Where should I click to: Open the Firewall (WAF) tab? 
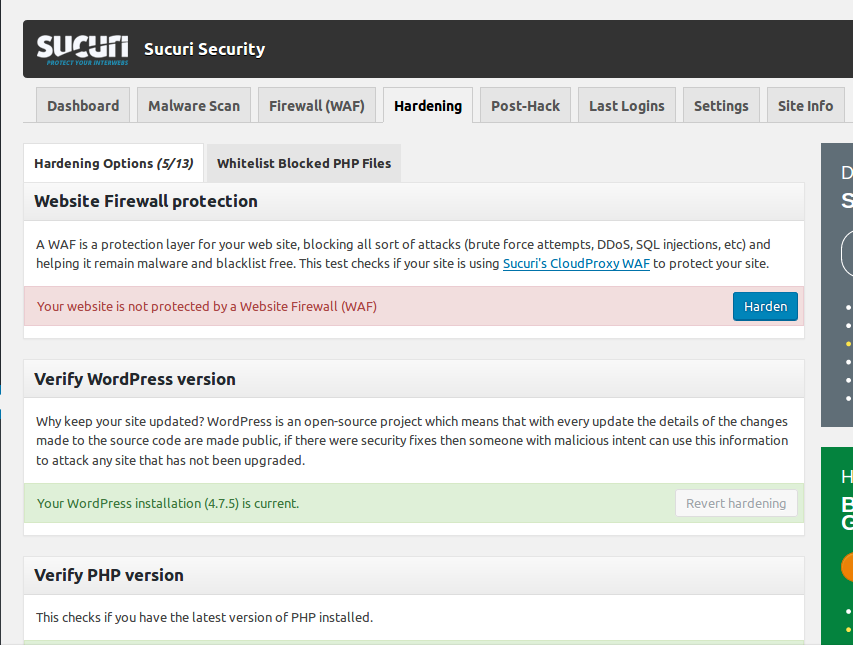point(317,106)
